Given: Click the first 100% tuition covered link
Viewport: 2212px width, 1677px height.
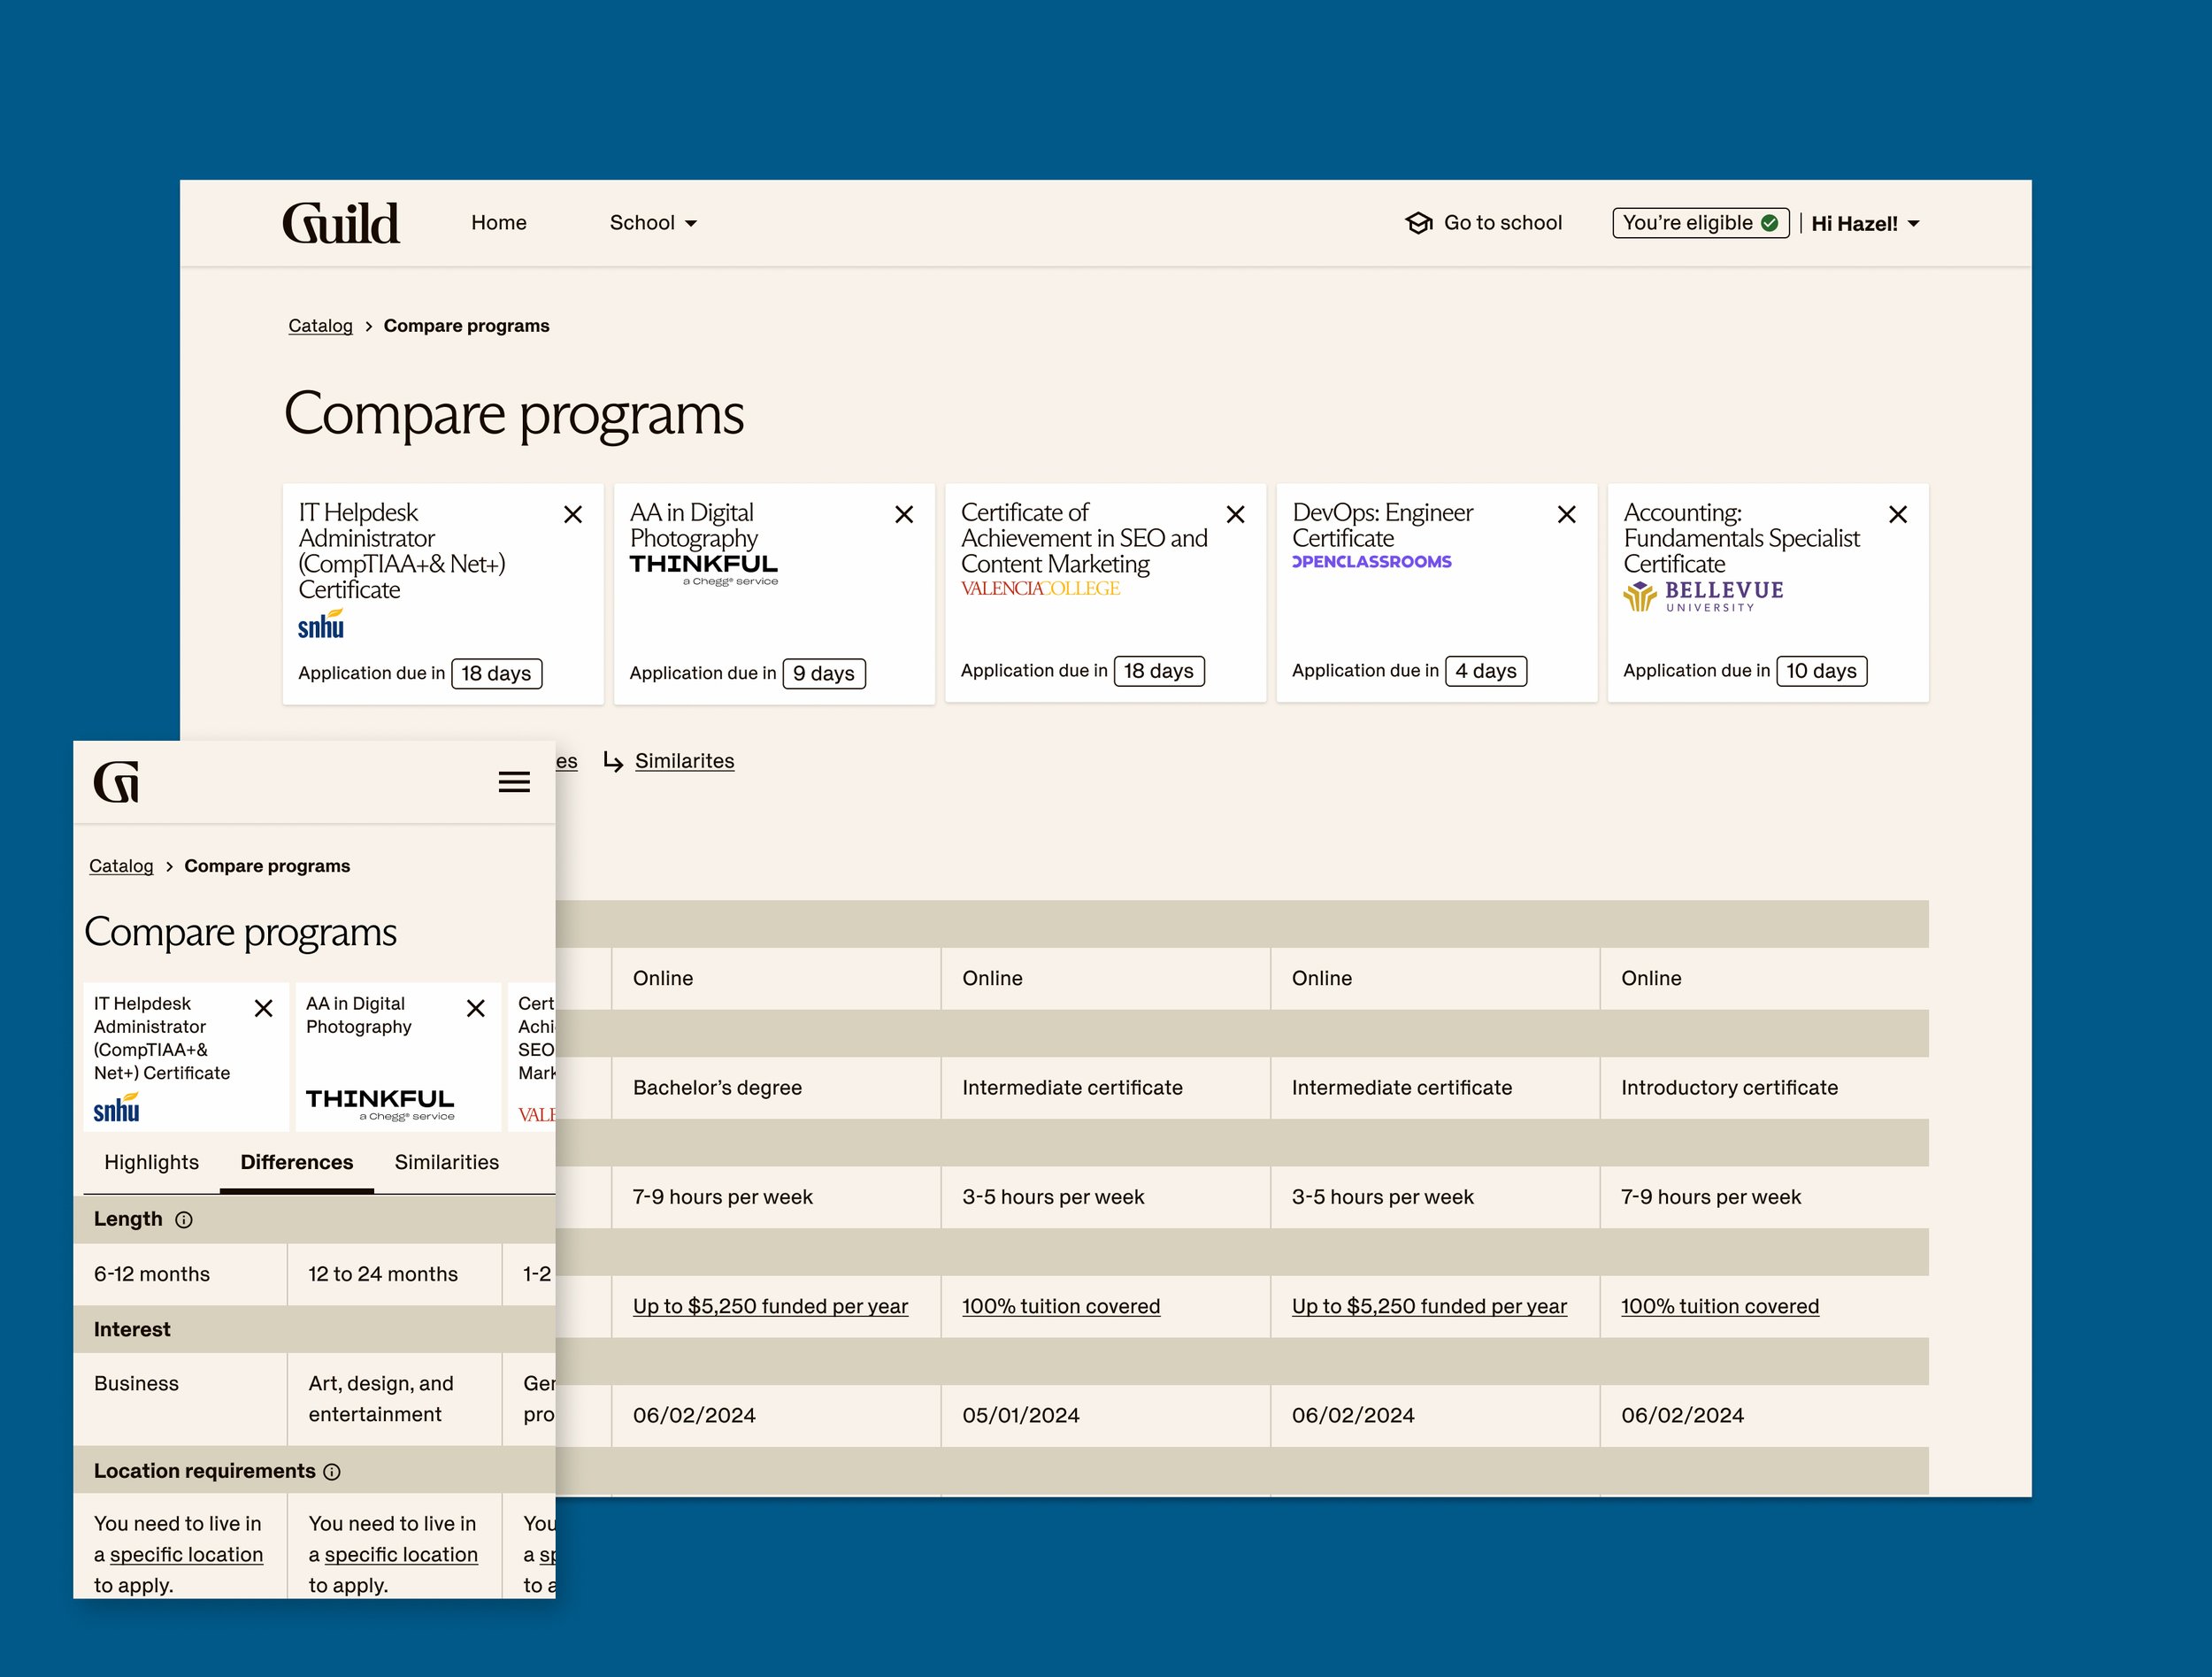Looking at the screenshot, I should [1061, 1306].
